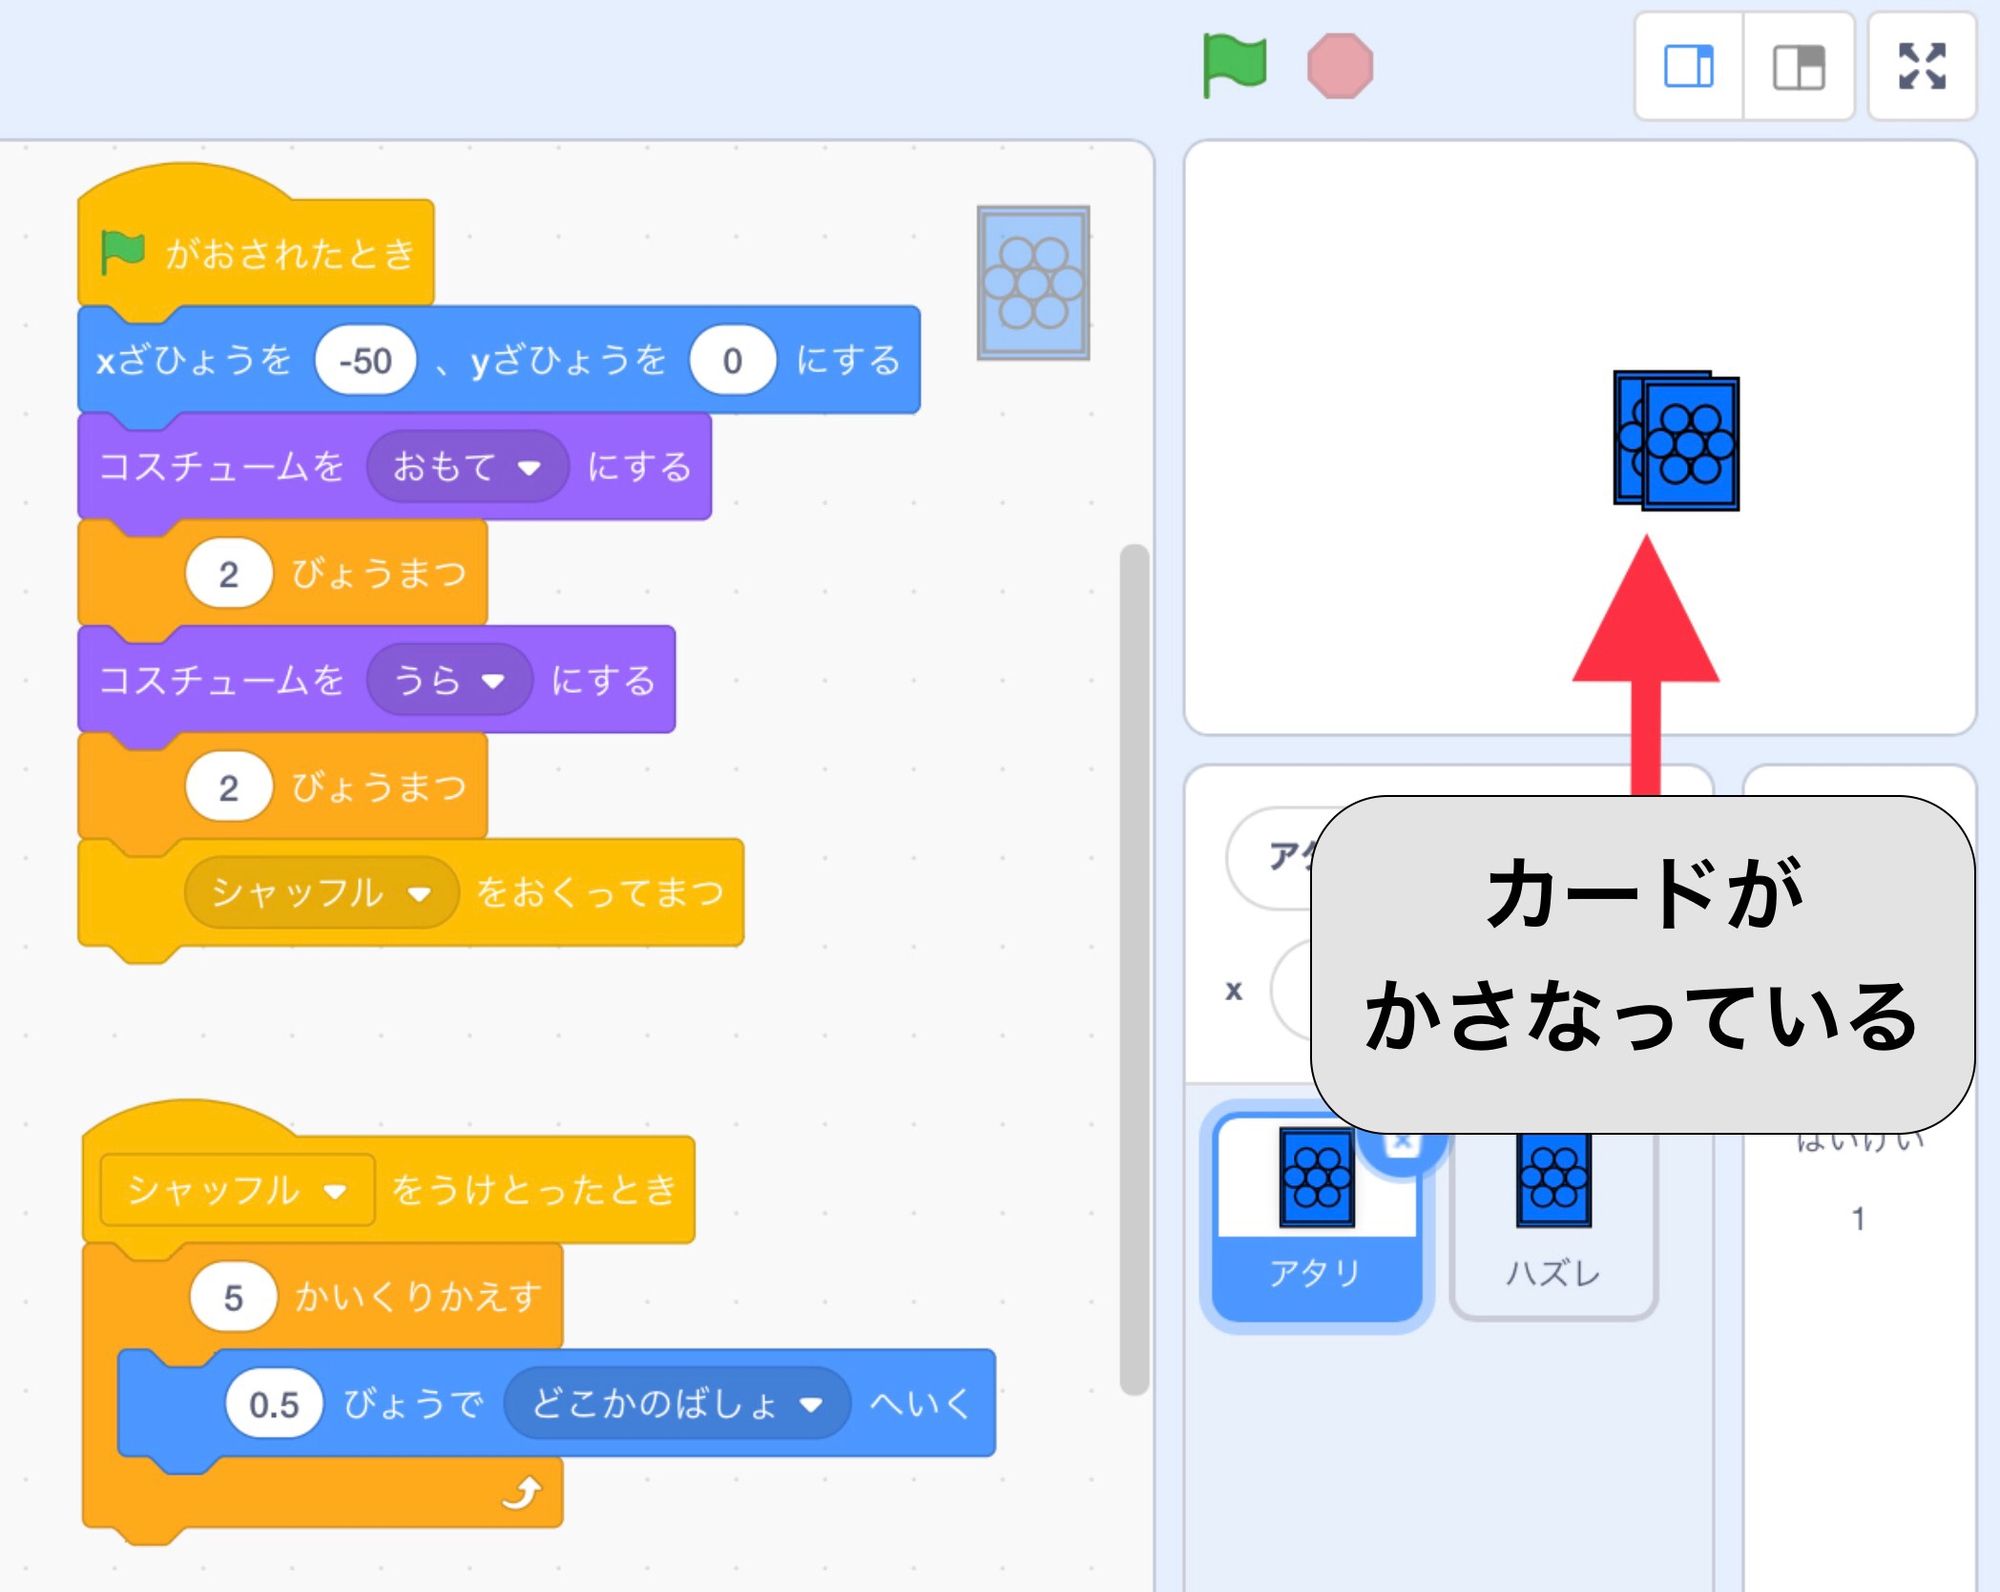Open the どこかのばしょ destination dropdown
The height and width of the screenshot is (1592, 2000).
tap(680, 1405)
